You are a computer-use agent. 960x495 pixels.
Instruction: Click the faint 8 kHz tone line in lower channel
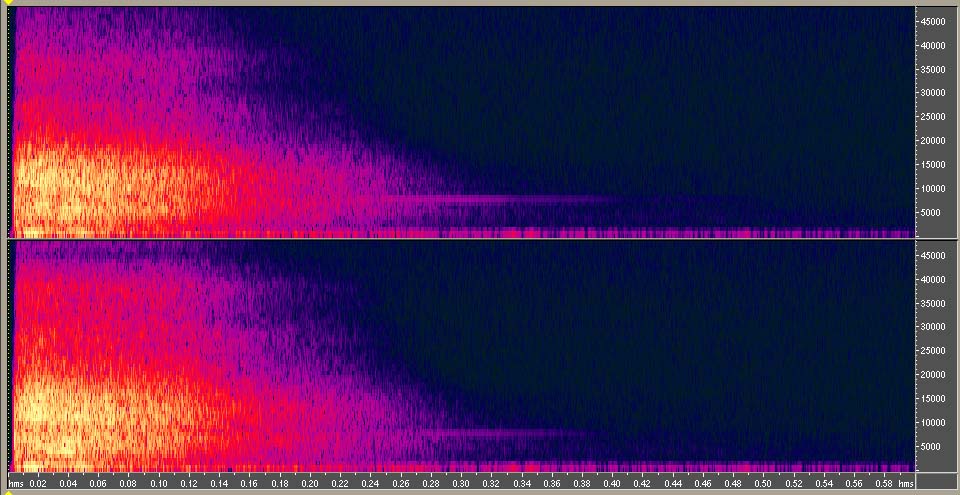click(505, 433)
